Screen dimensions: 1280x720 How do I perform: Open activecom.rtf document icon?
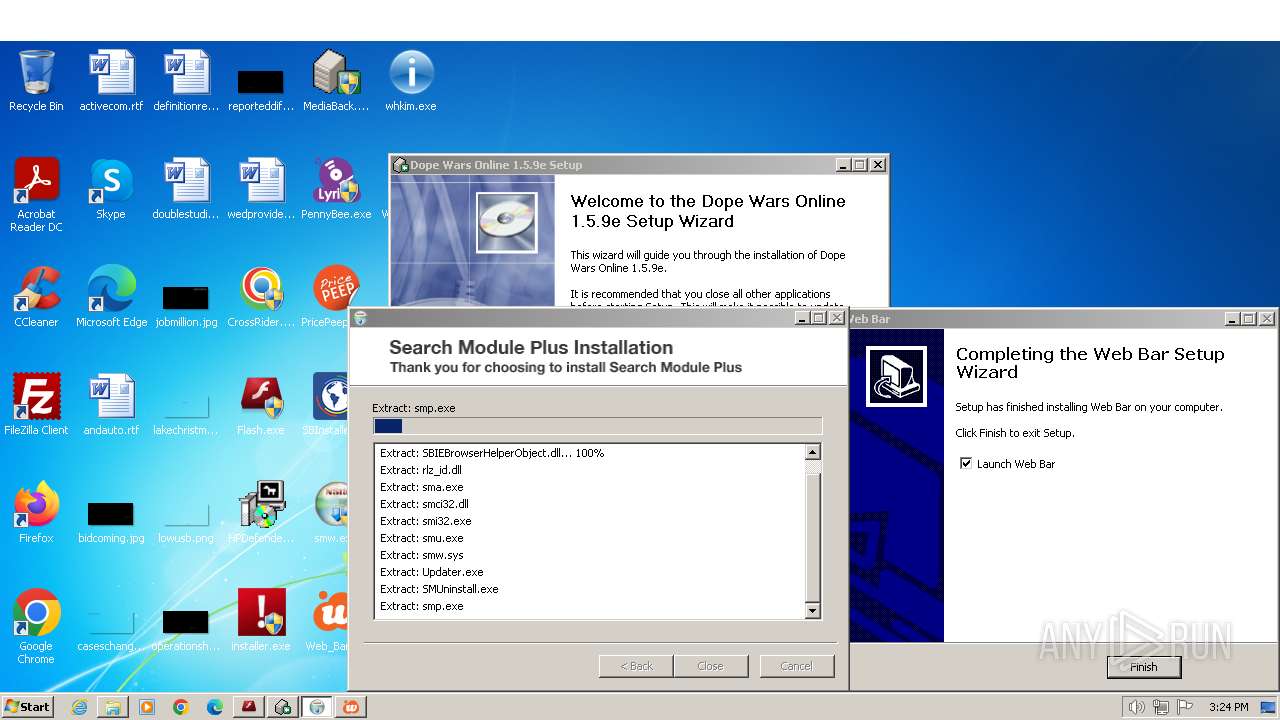(x=111, y=81)
